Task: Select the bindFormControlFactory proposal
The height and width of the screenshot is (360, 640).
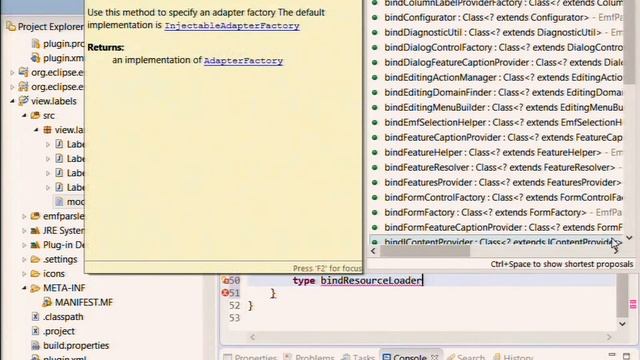Action: coord(497,198)
